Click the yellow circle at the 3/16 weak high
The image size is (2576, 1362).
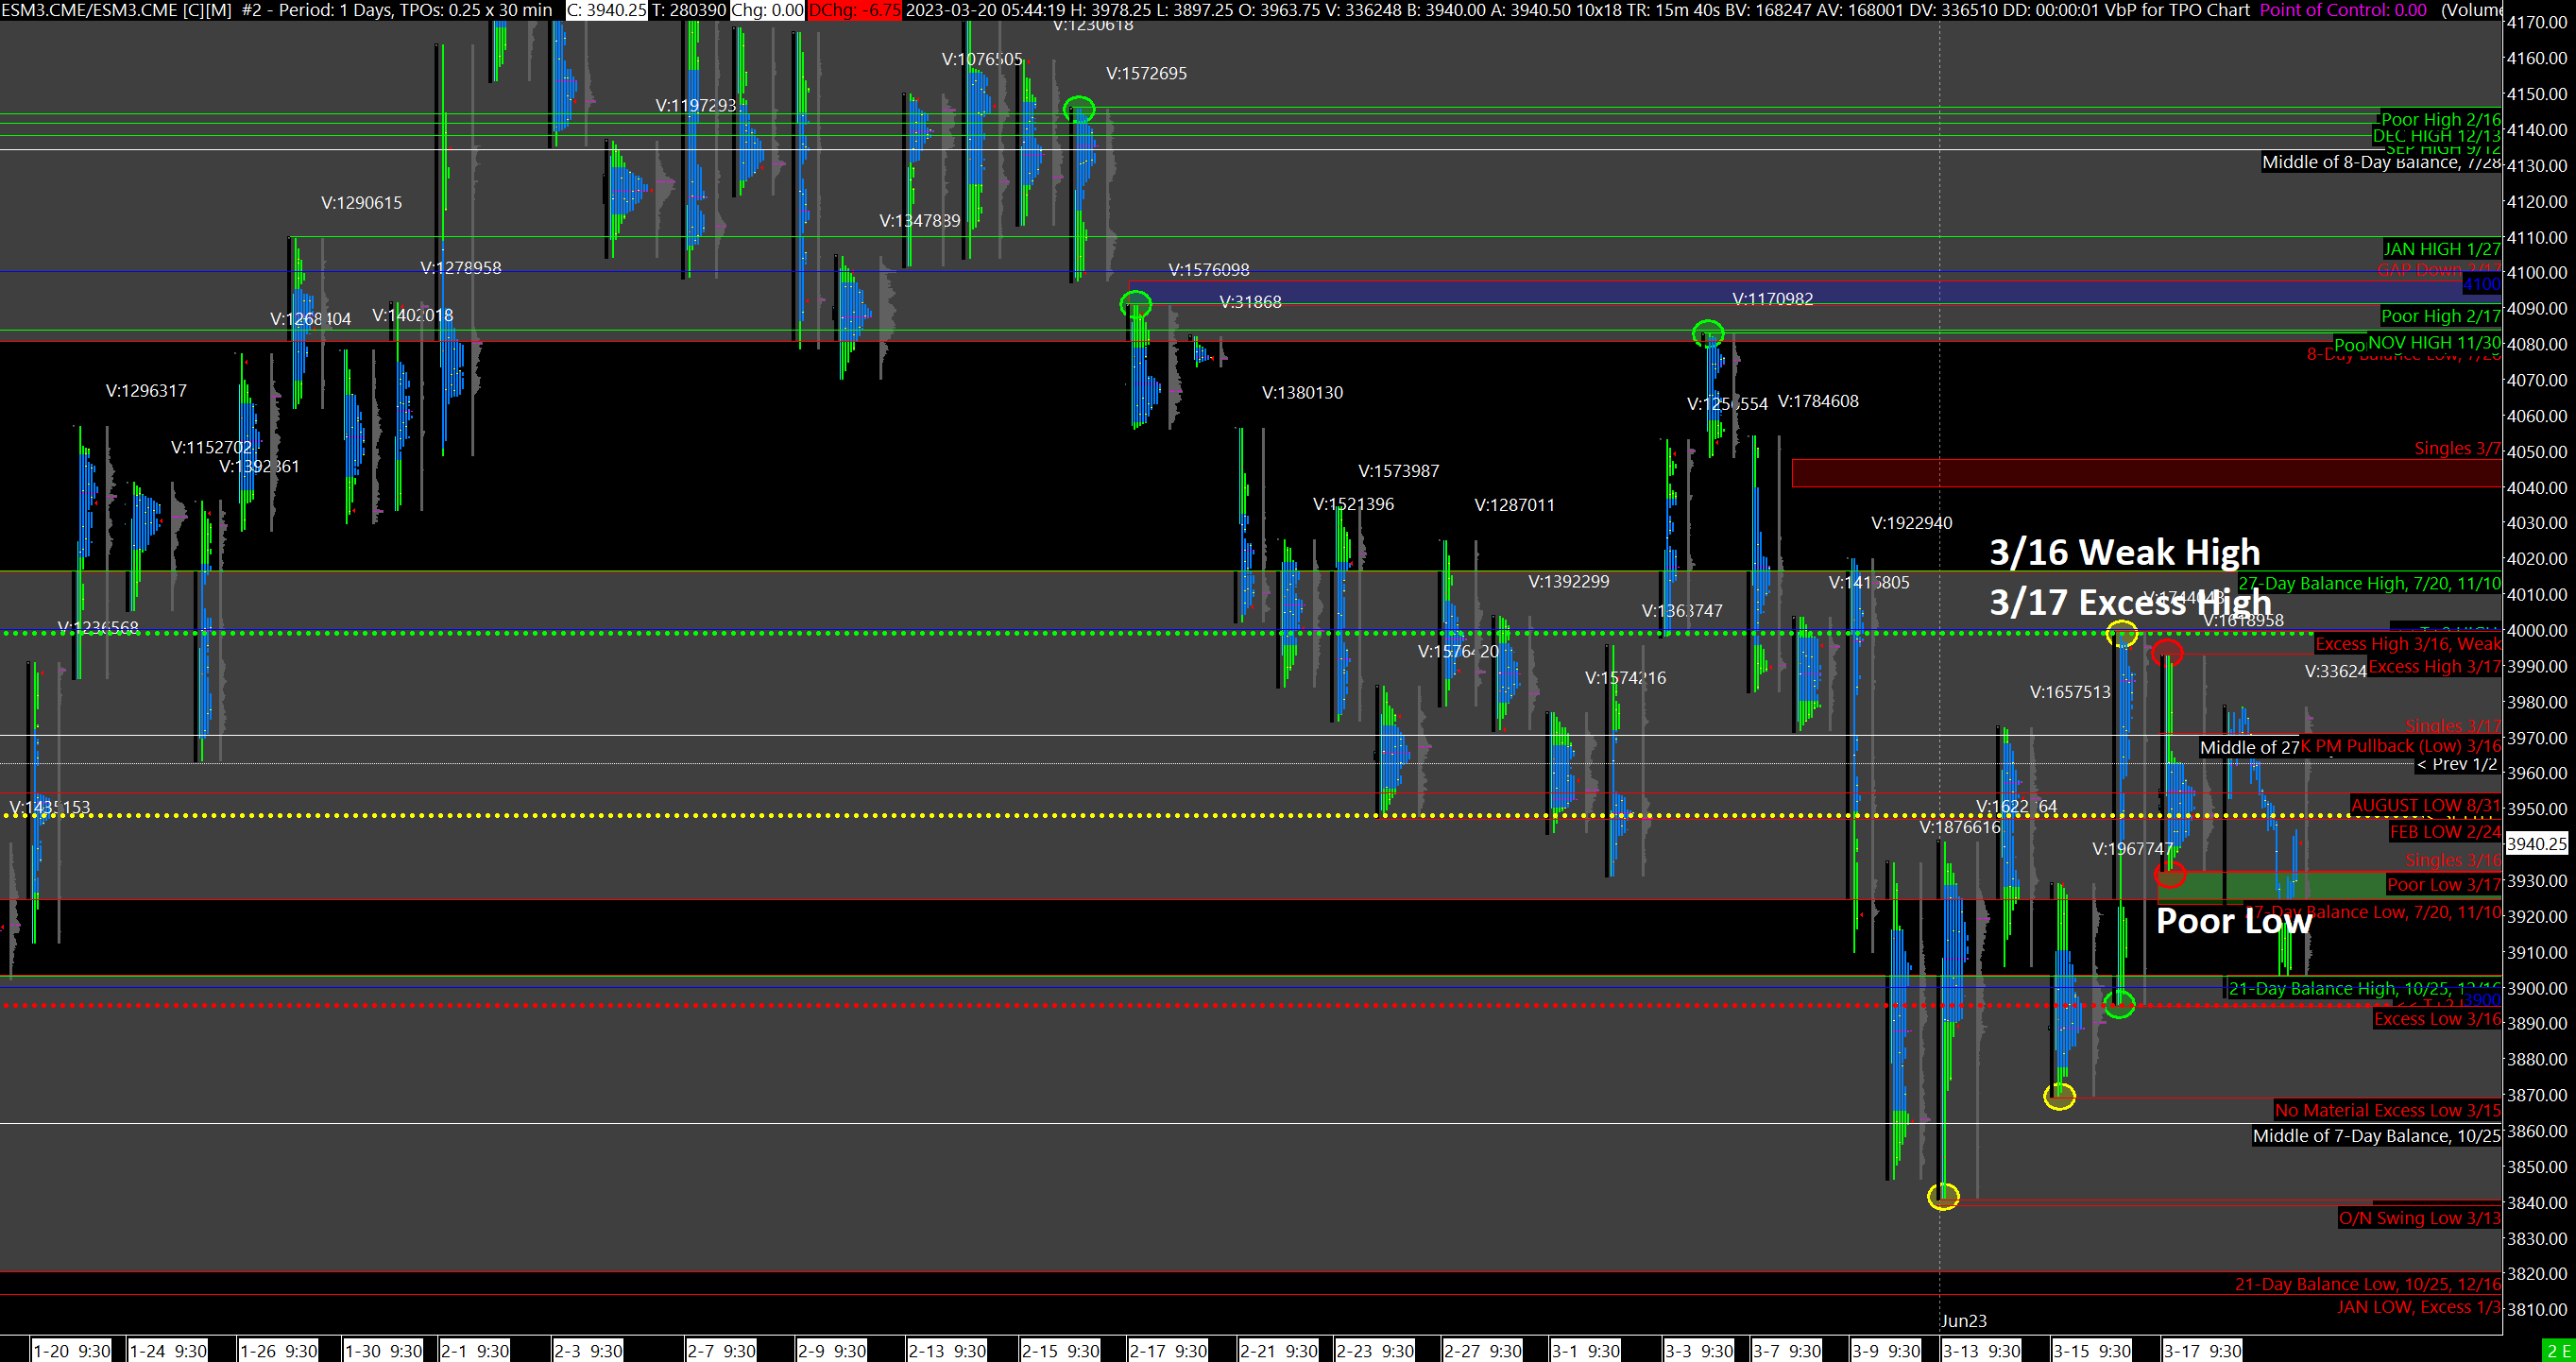(x=2121, y=633)
